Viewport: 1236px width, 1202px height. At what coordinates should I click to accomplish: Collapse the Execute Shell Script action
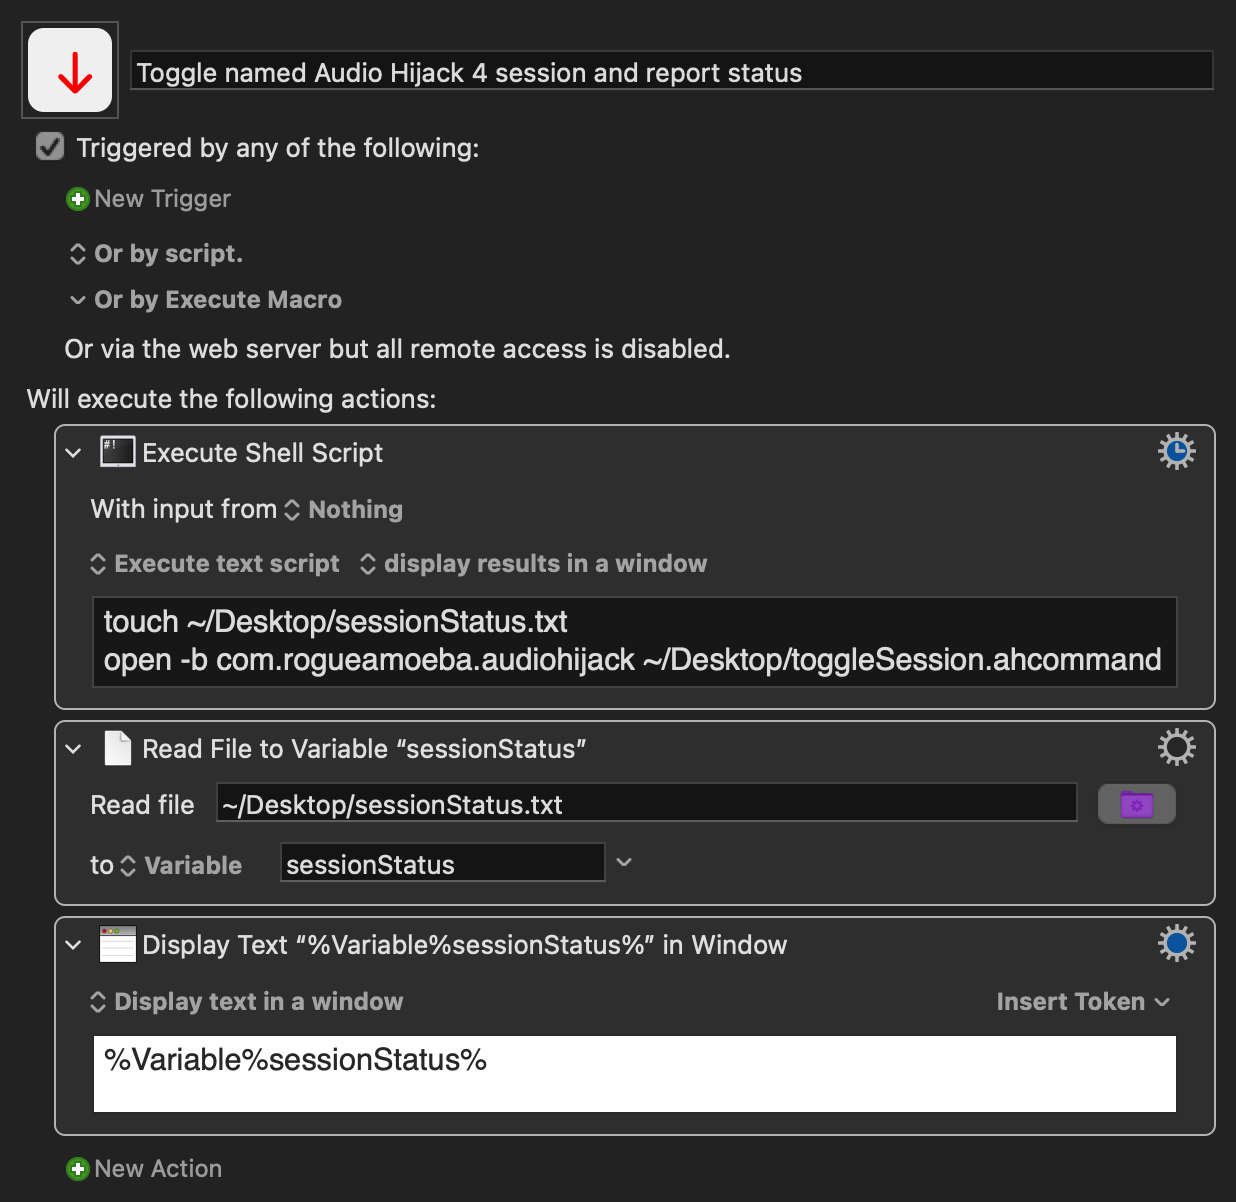tap(73, 453)
